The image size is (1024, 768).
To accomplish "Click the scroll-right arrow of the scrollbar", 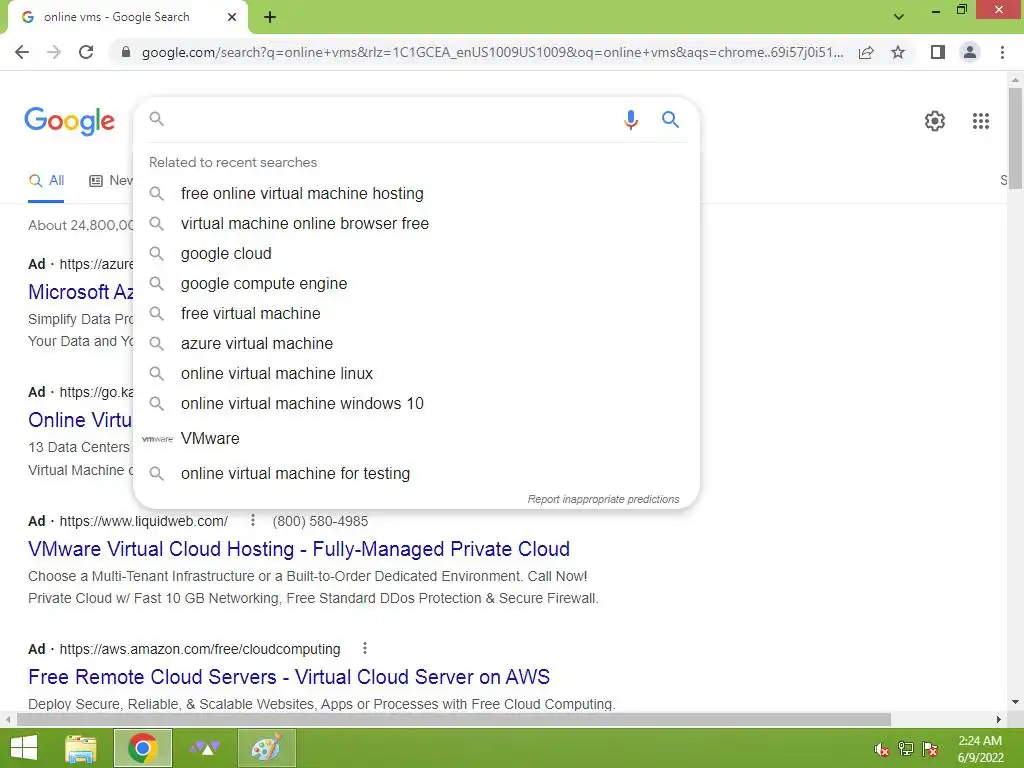I will click(999, 720).
